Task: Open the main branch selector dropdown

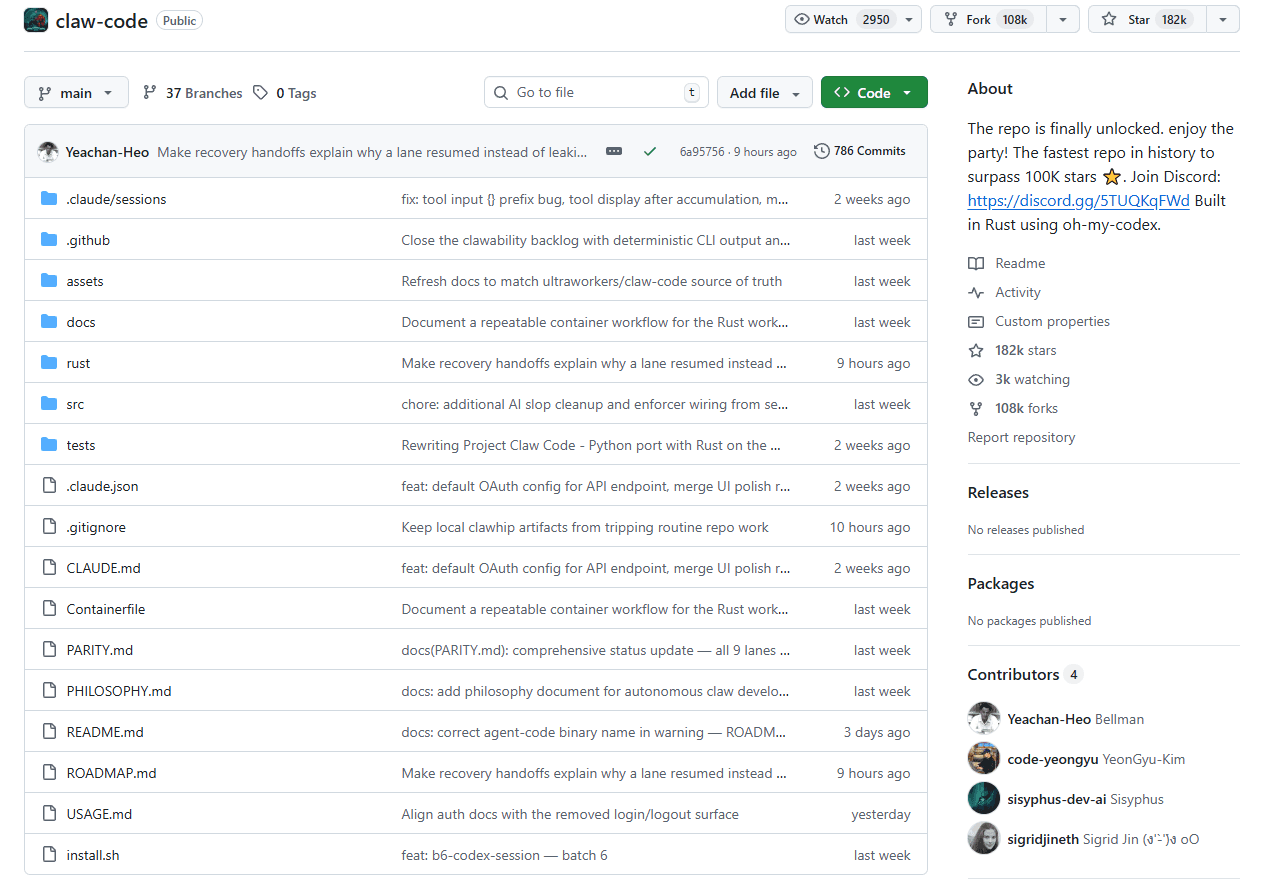Action: point(76,92)
